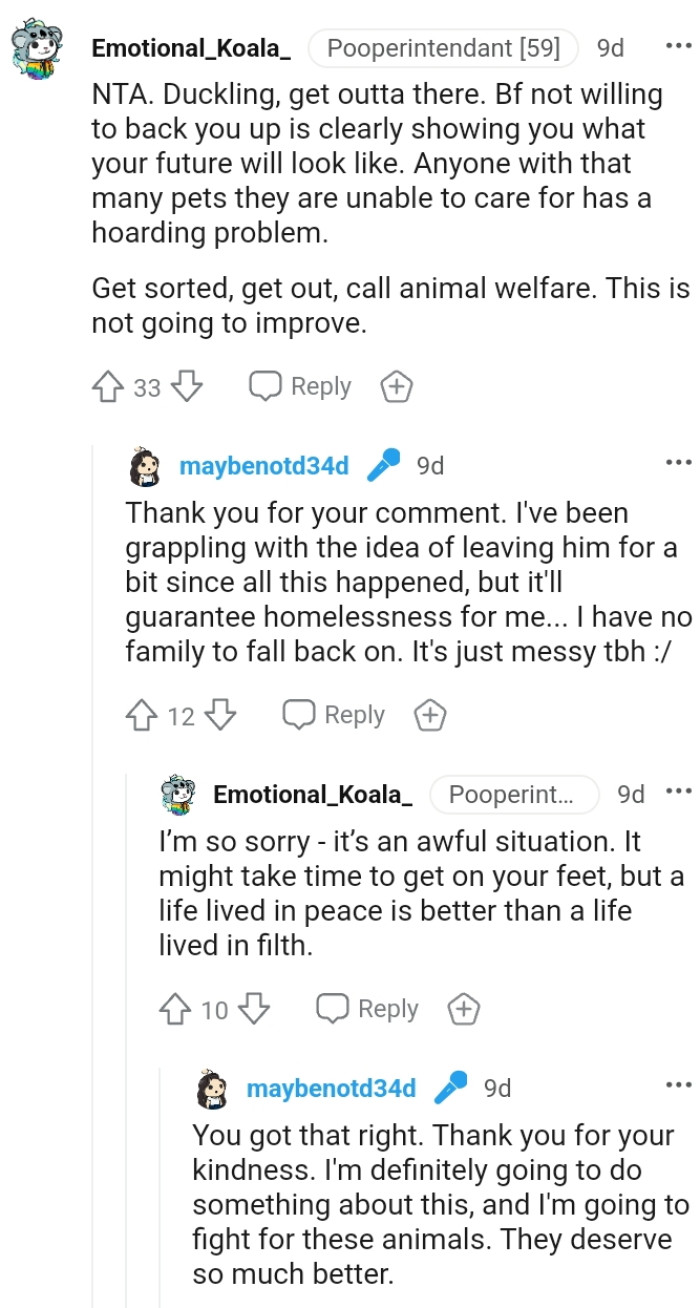Click the 9d timestamp on the top comment

point(610,47)
